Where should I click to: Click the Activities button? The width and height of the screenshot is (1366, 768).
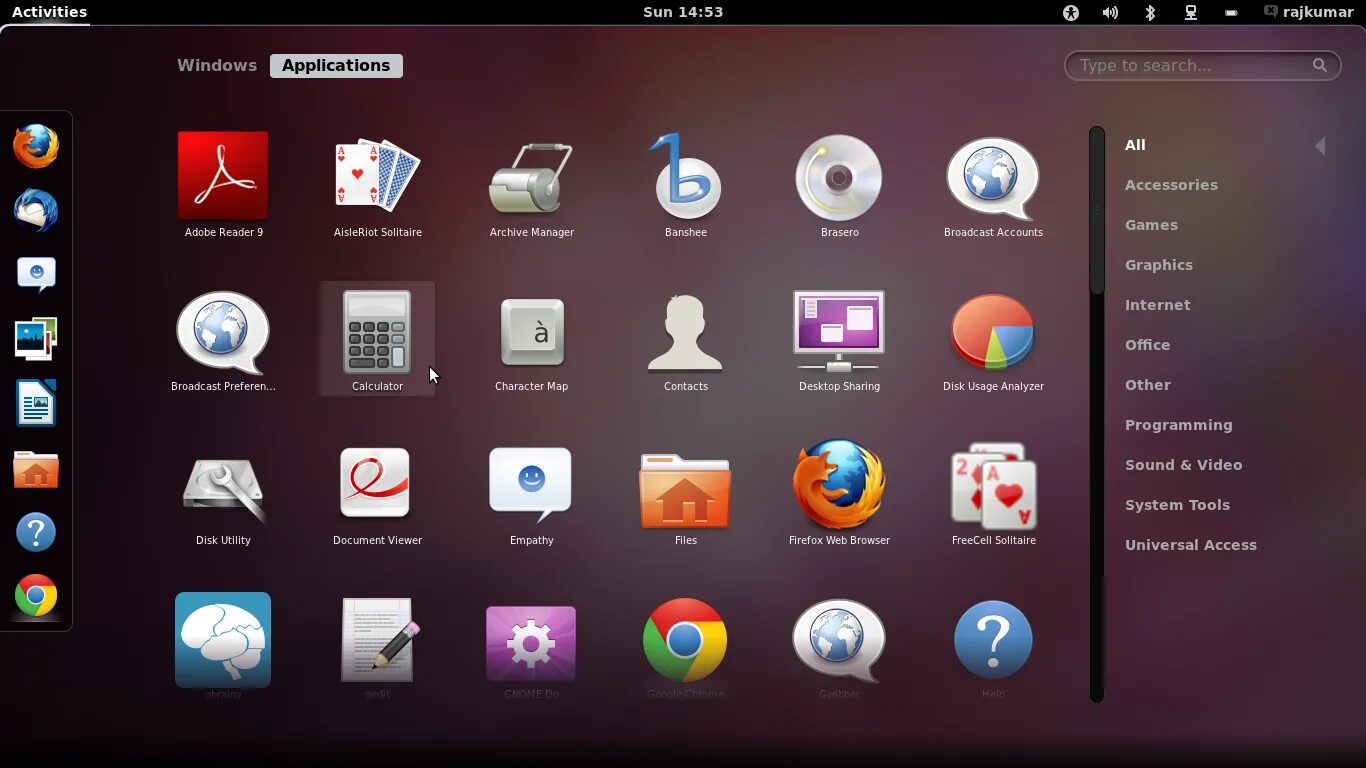[x=49, y=12]
